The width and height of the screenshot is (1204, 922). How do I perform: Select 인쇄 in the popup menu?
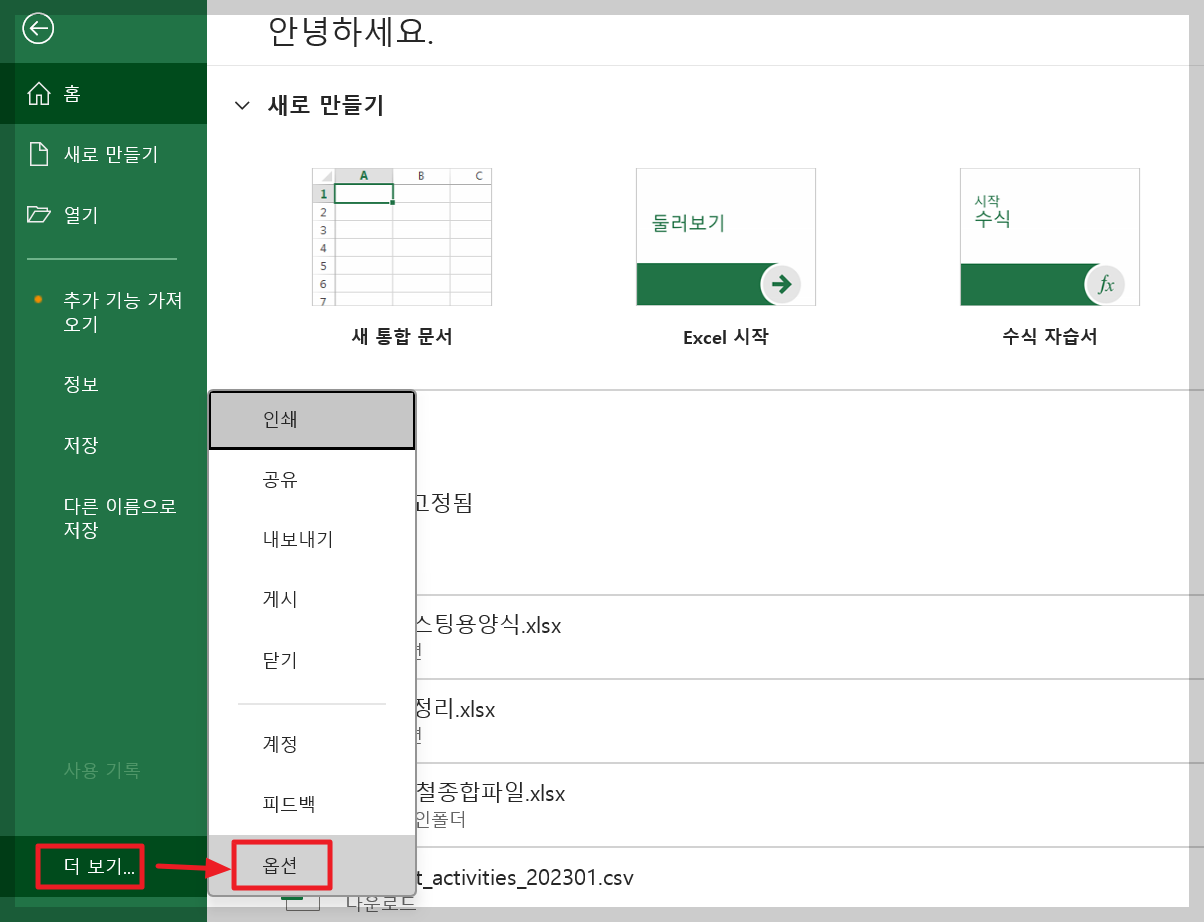(x=311, y=420)
